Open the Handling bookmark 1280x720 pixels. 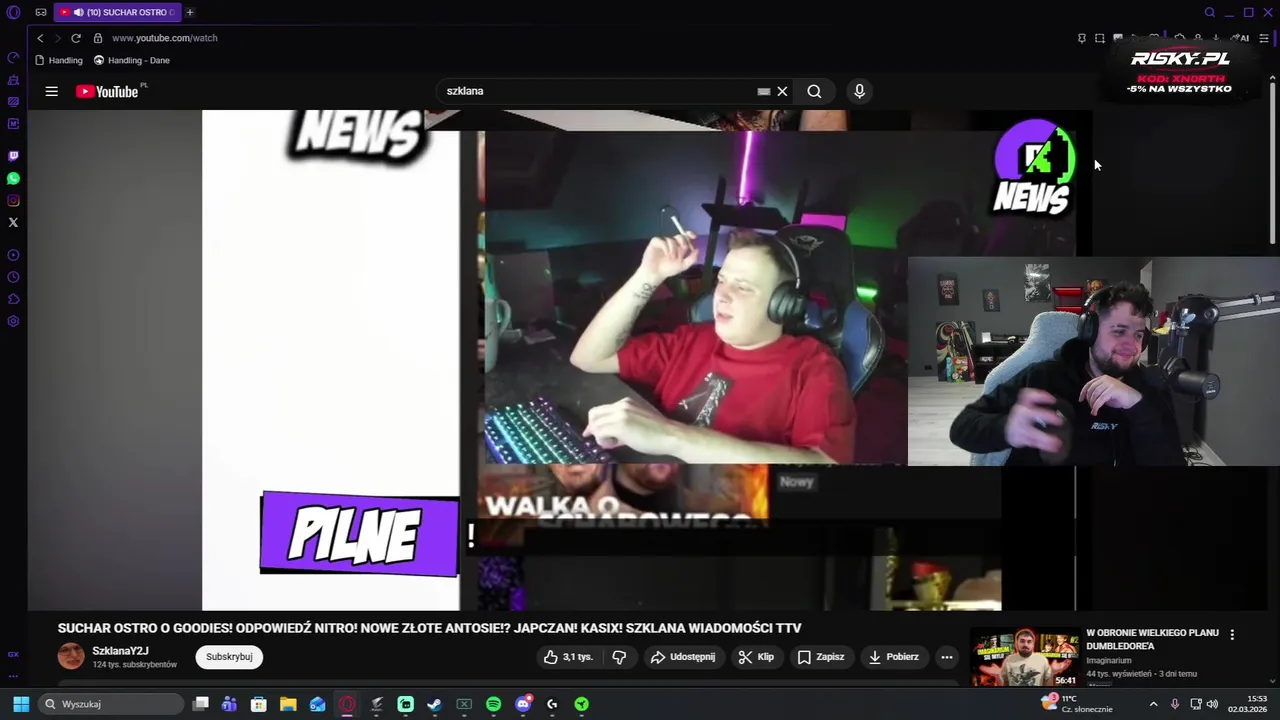click(x=59, y=60)
